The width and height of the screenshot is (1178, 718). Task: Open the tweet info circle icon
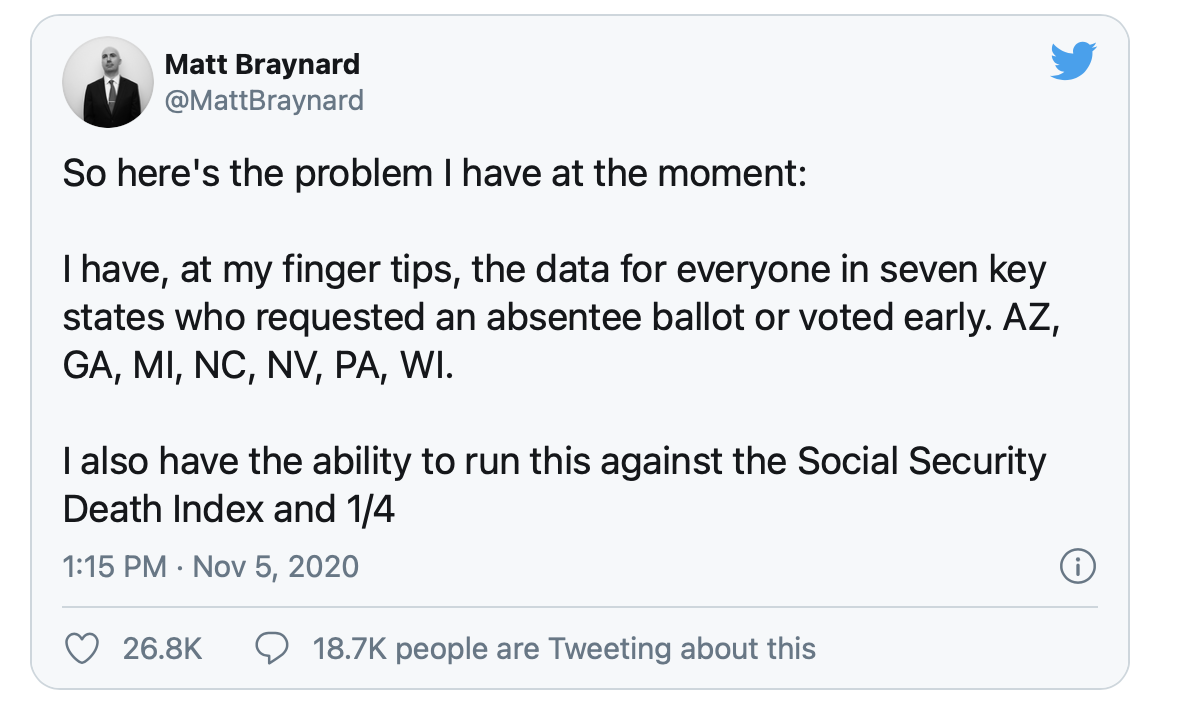point(1077,566)
